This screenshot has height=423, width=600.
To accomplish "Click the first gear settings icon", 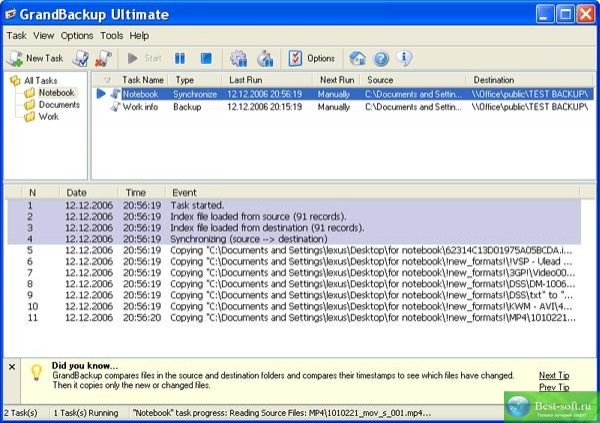I will (x=238, y=58).
